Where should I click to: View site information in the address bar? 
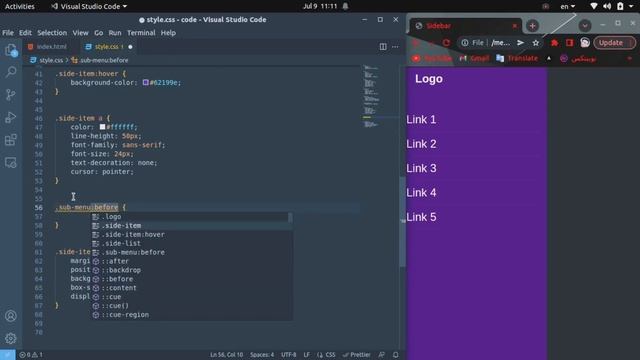pyautogui.click(x=464, y=43)
